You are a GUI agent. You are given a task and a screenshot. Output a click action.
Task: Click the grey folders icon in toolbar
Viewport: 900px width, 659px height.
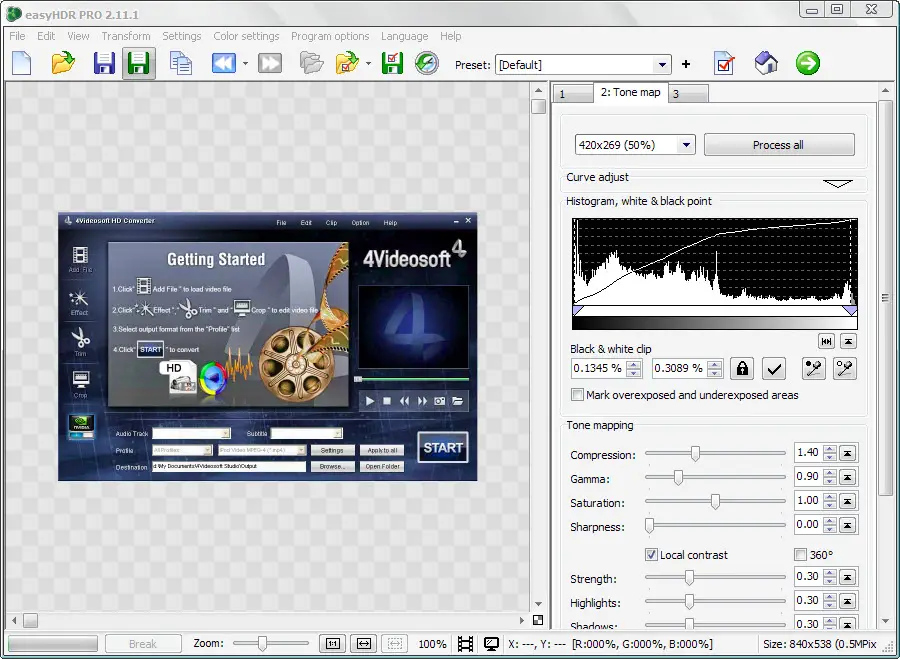[x=312, y=63]
